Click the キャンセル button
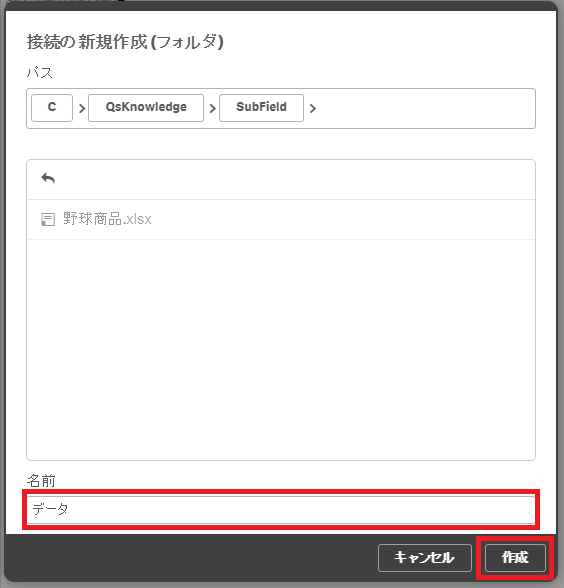564x588 pixels. pyautogui.click(x=424, y=558)
